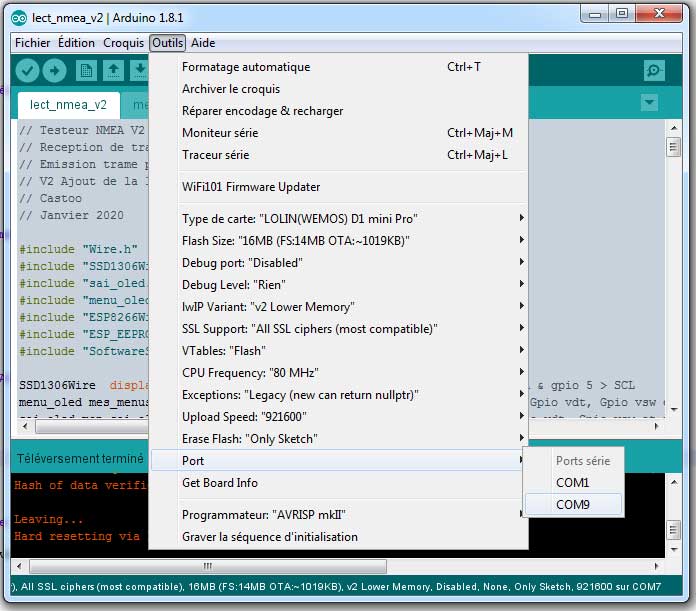The image size is (696, 611).
Task: Select the lect_nmea_v2 tab
Action: [x=68, y=105]
